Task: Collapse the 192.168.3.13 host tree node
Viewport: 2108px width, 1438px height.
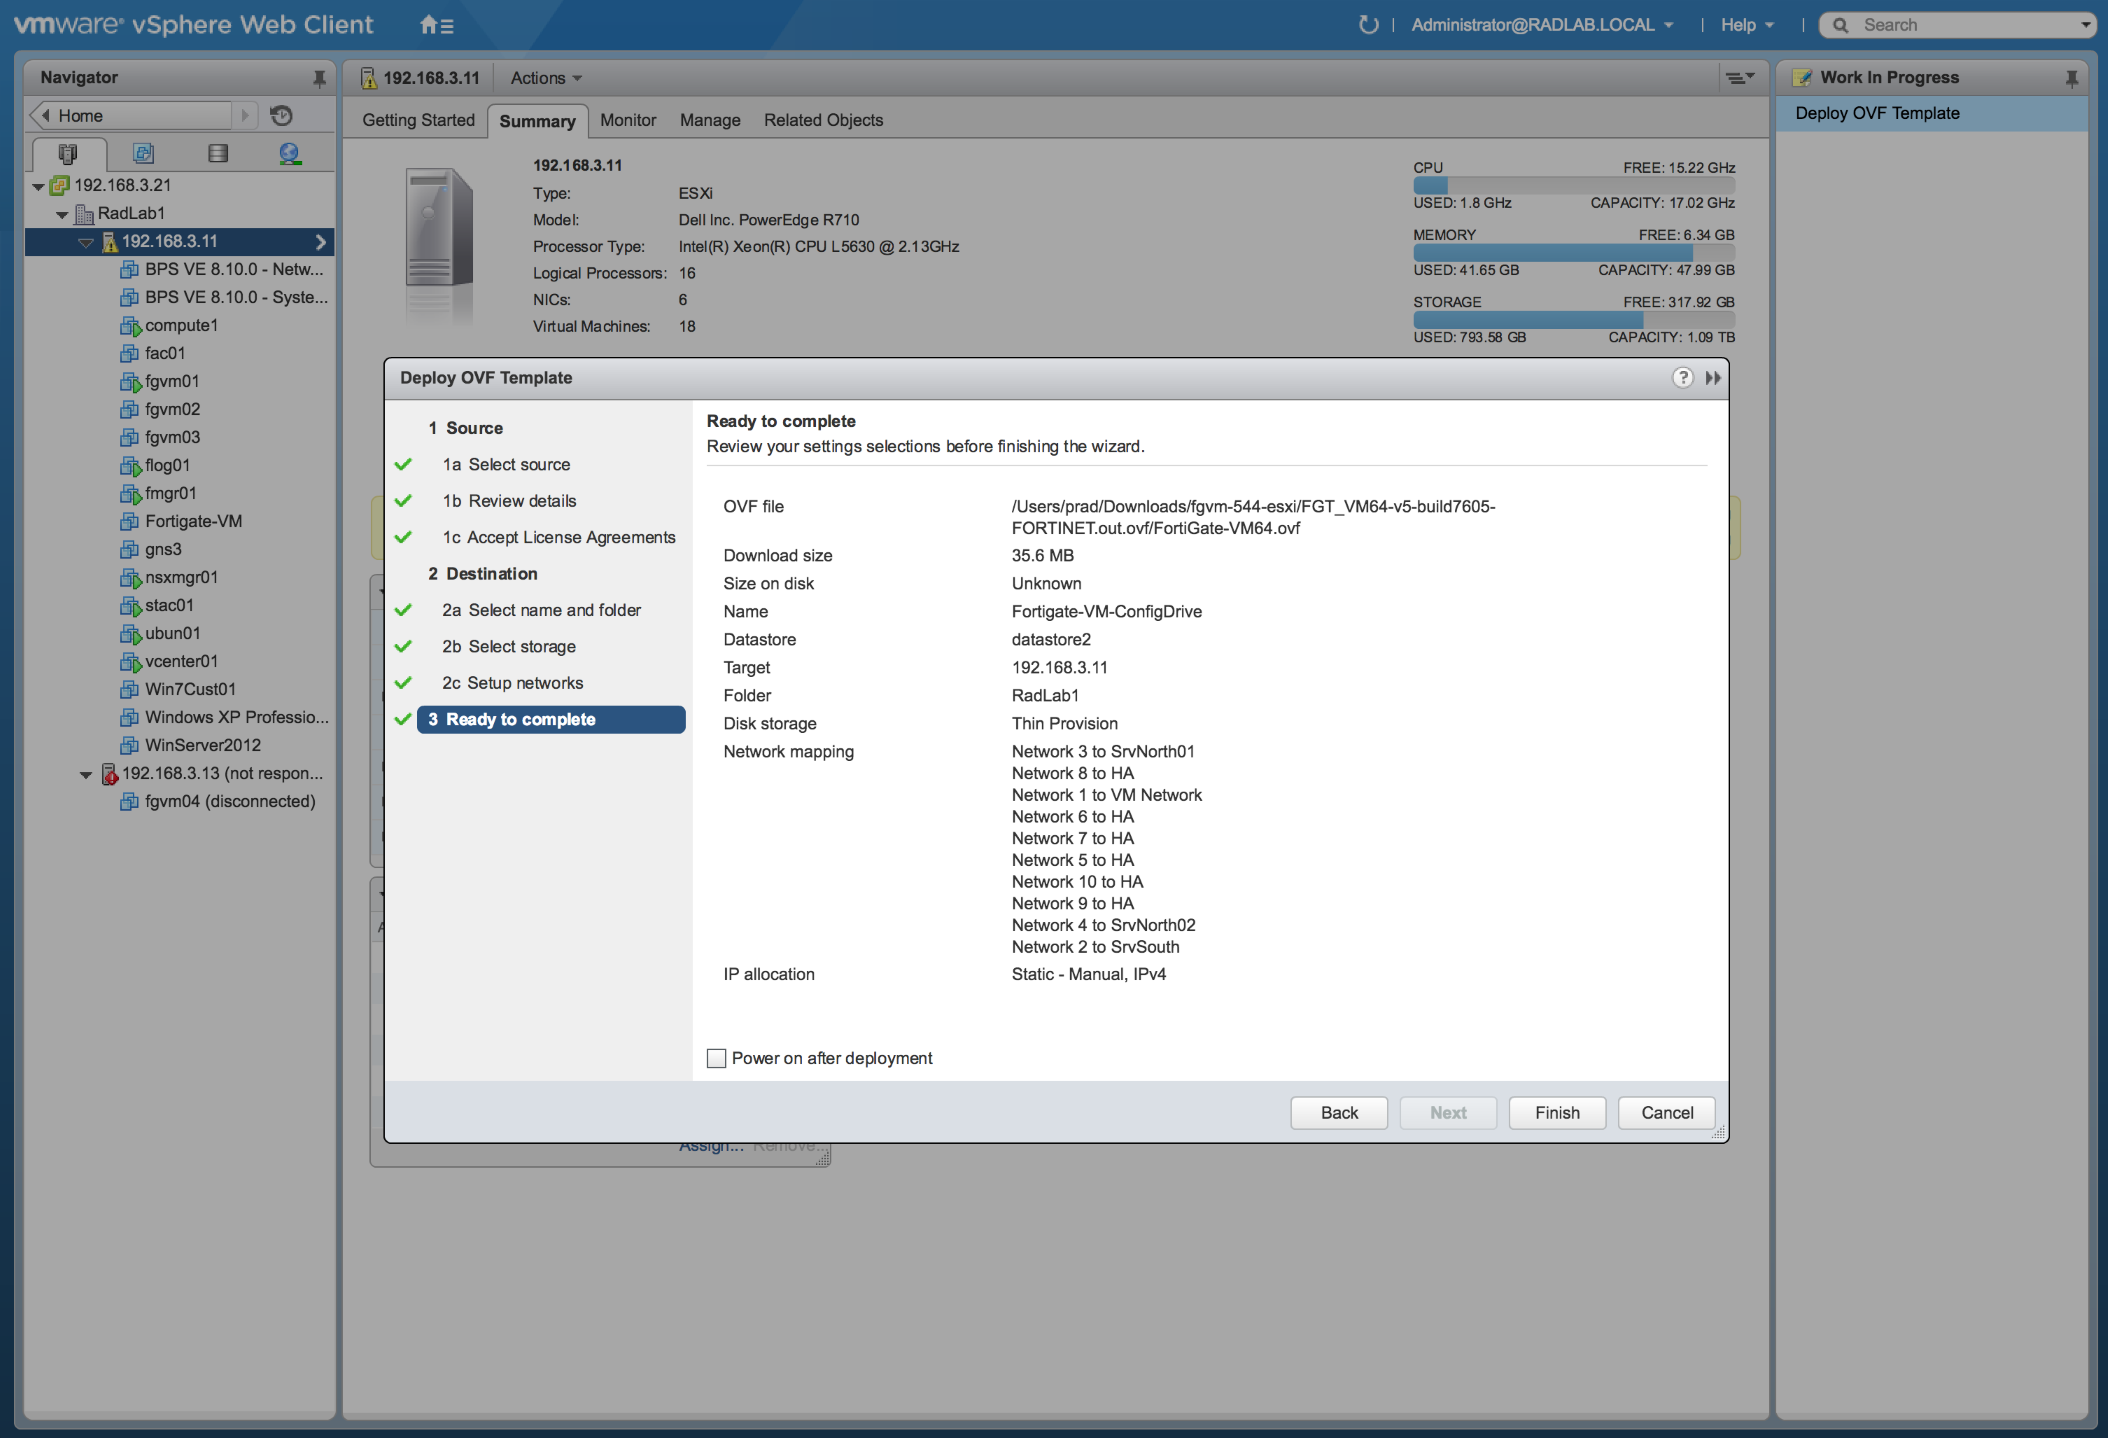Action: (x=86, y=774)
